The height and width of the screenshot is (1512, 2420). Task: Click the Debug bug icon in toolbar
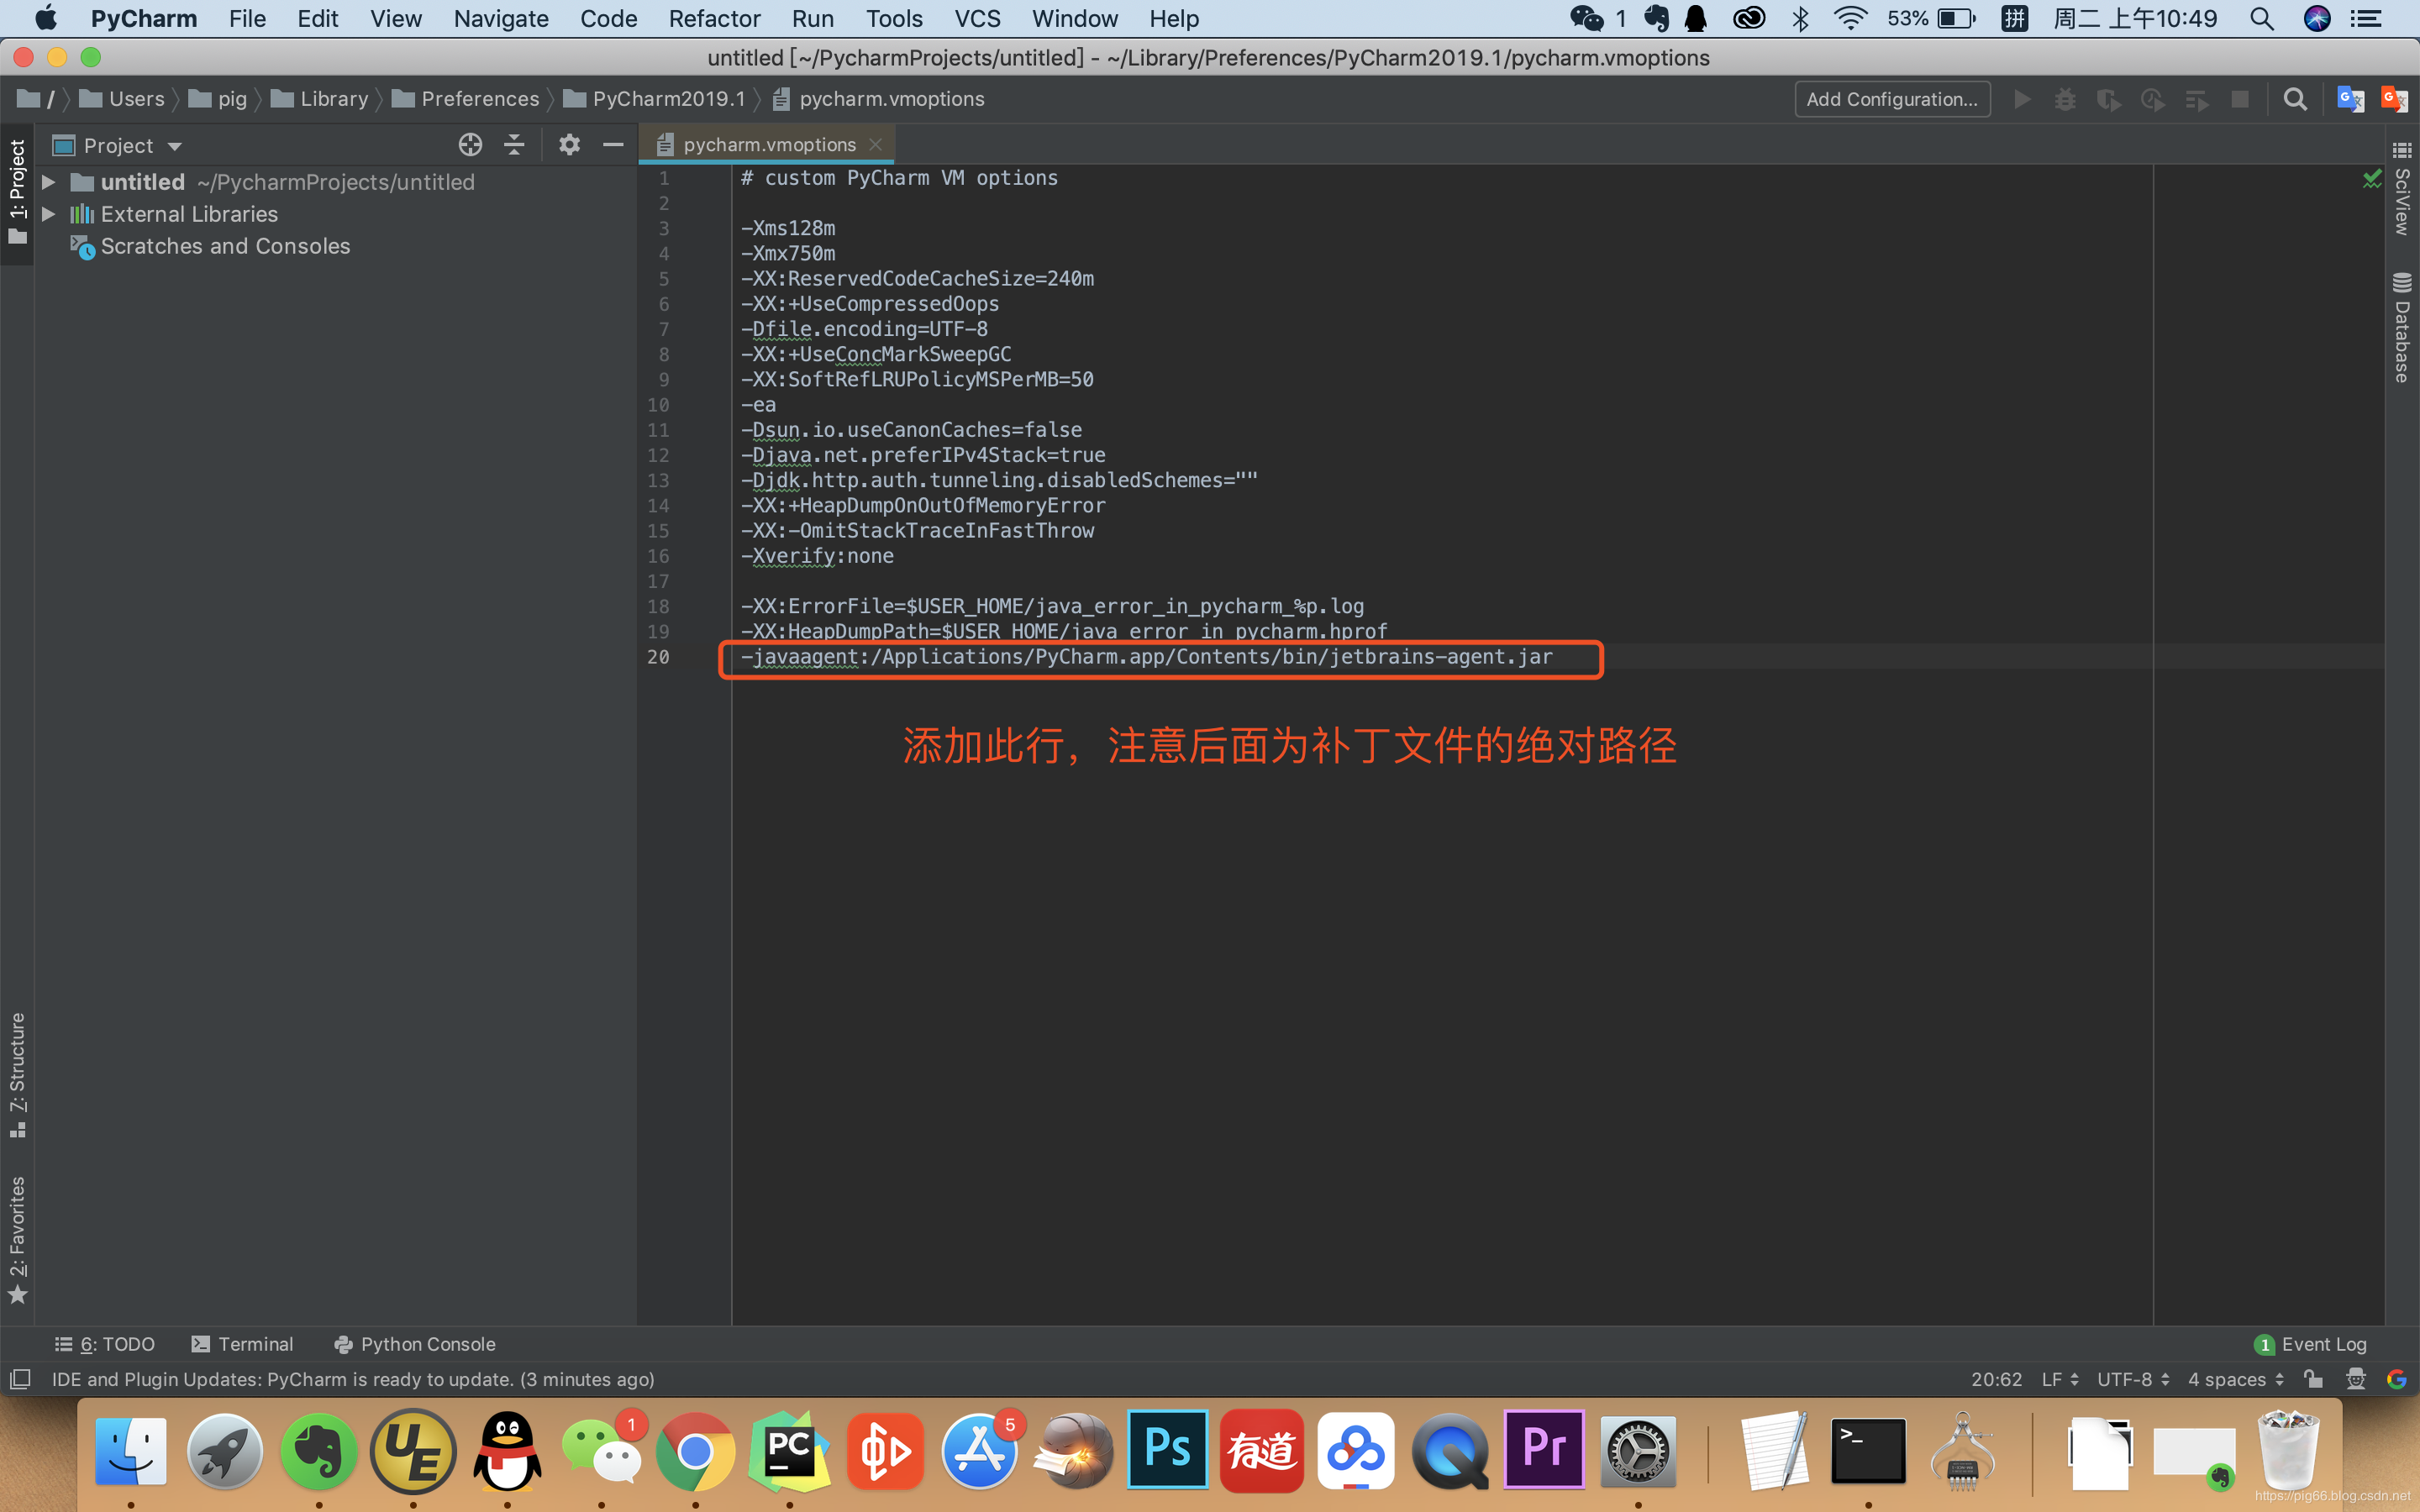coord(2065,99)
